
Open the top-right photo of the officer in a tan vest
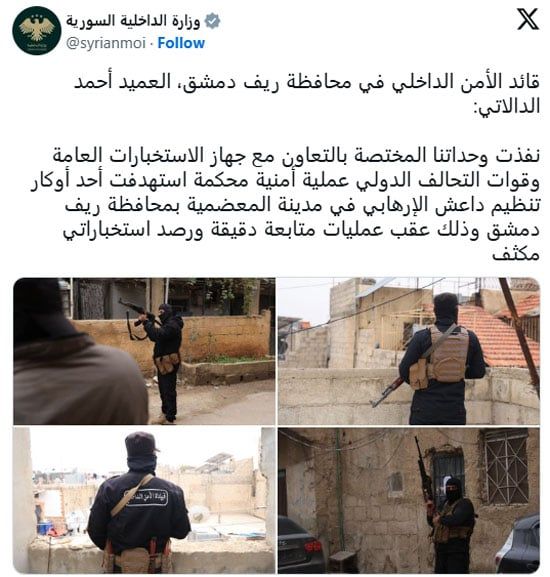(409, 351)
